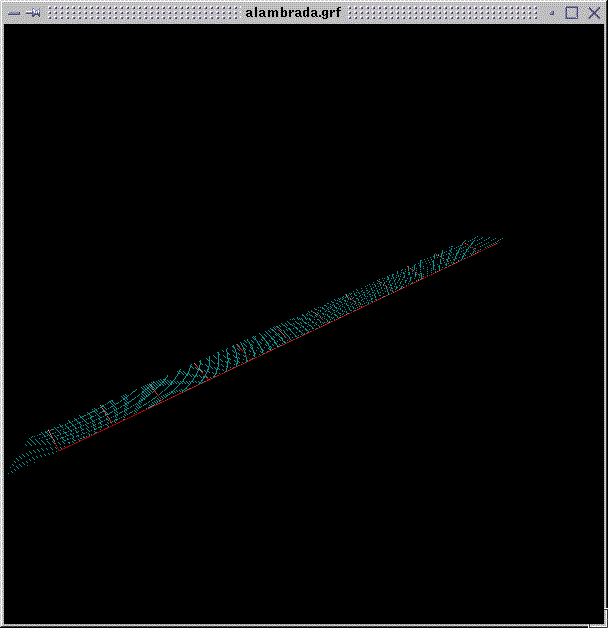The width and height of the screenshot is (608, 628).
Task: Close the alambrada.grf window
Action: pos(594,13)
